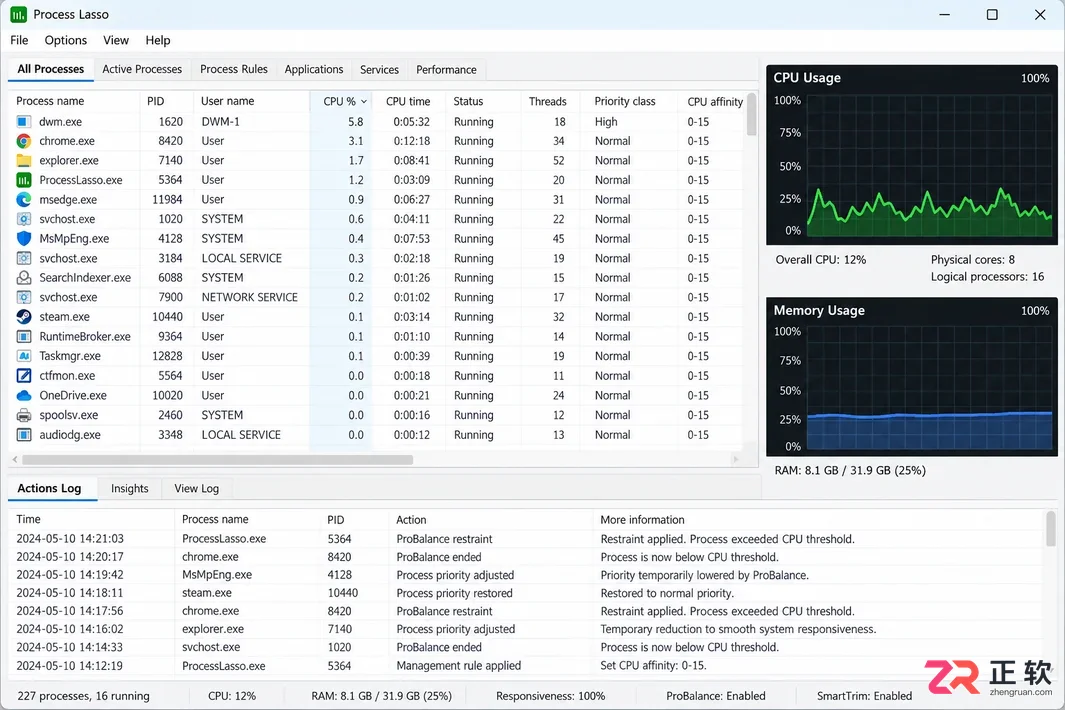
Task: Switch to the View Log tab
Action: pos(196,489)
